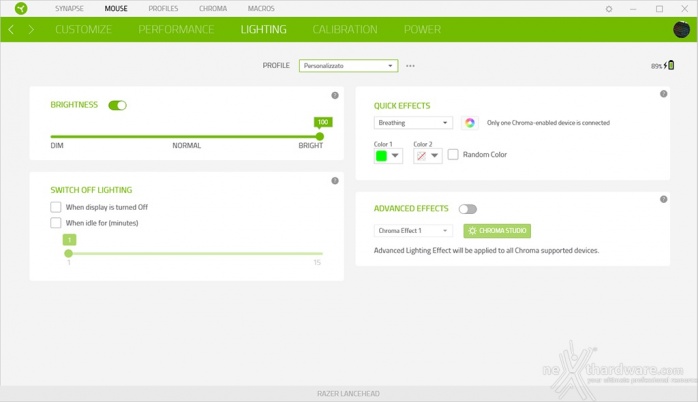The height and width of the screenshot is (402, 698).
Task: Open the settings gear icon
Action: point(609,9)
